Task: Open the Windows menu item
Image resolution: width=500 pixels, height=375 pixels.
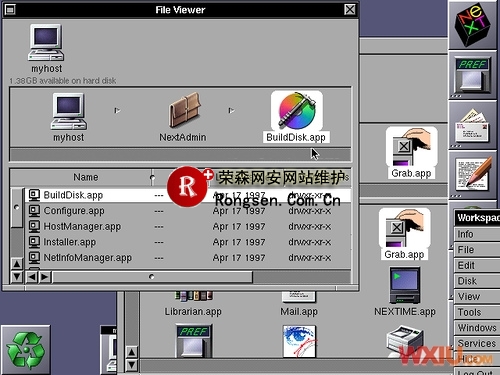Action: pos(477,328)
